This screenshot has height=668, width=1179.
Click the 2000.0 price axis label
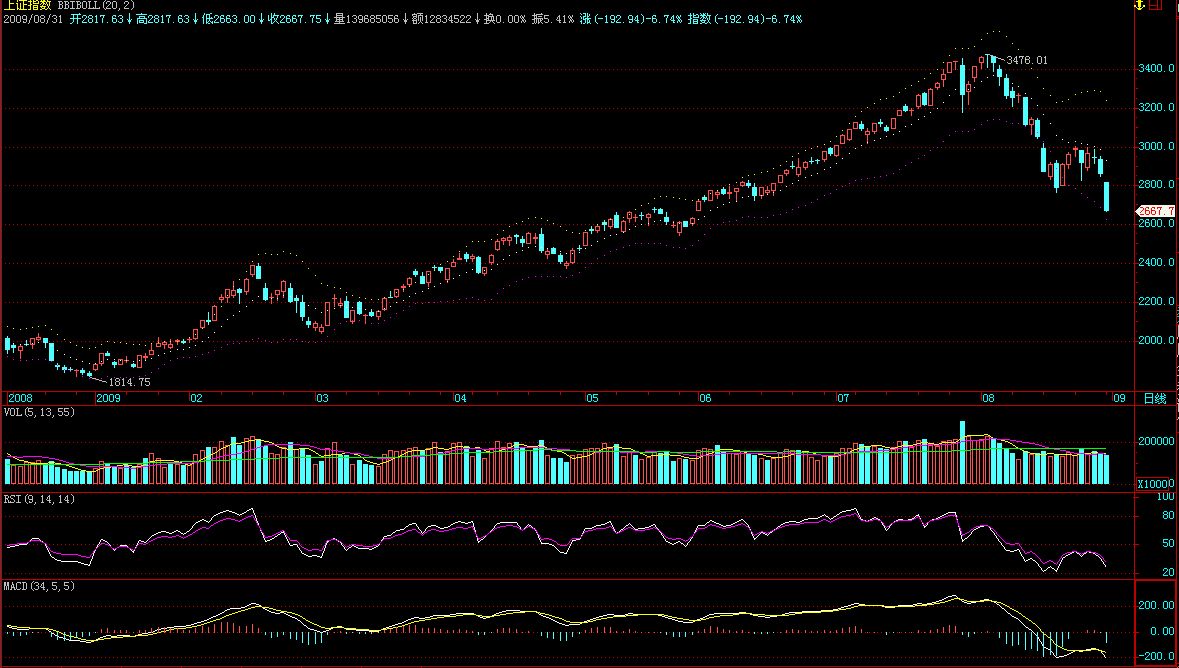(1156, 341)
